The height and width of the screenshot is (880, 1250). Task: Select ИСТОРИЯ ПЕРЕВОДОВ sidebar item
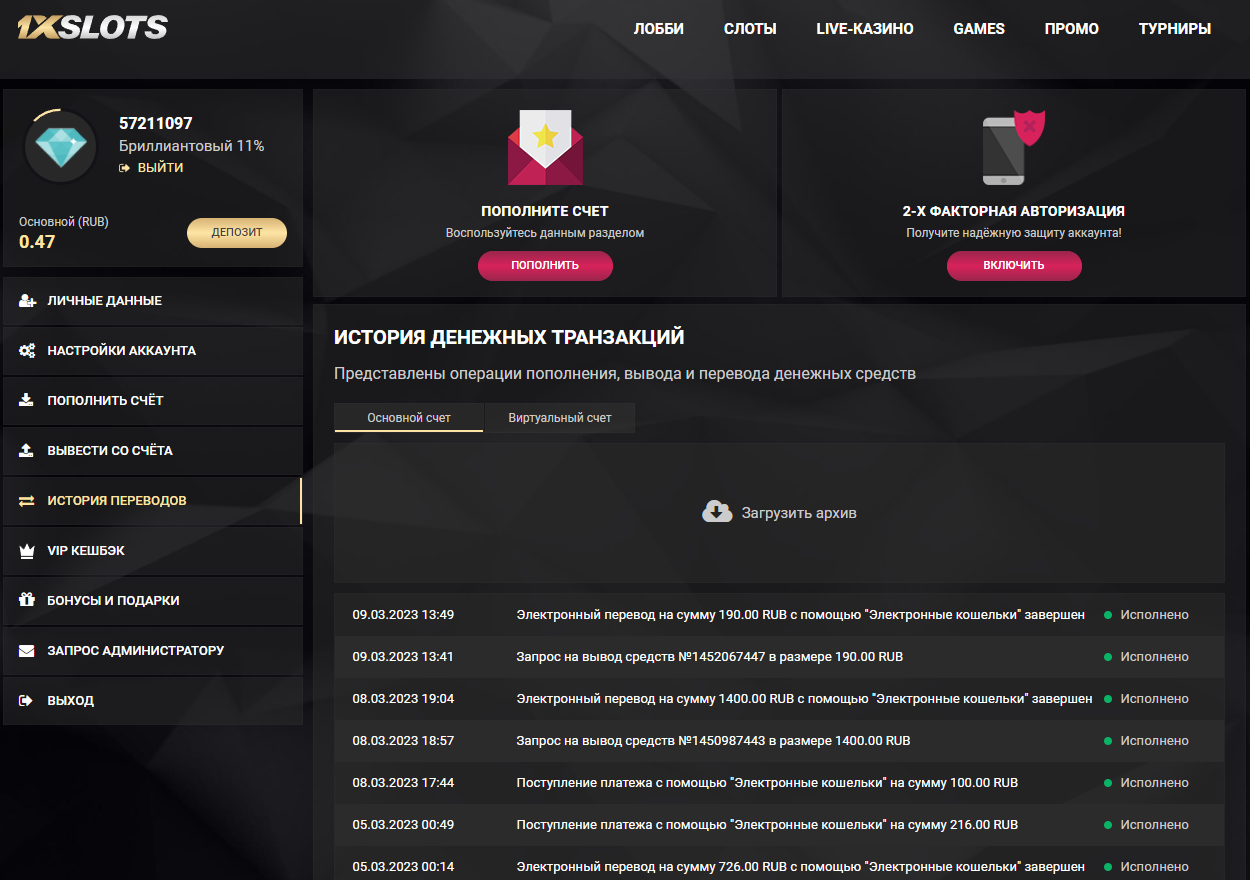pos(152,501)
